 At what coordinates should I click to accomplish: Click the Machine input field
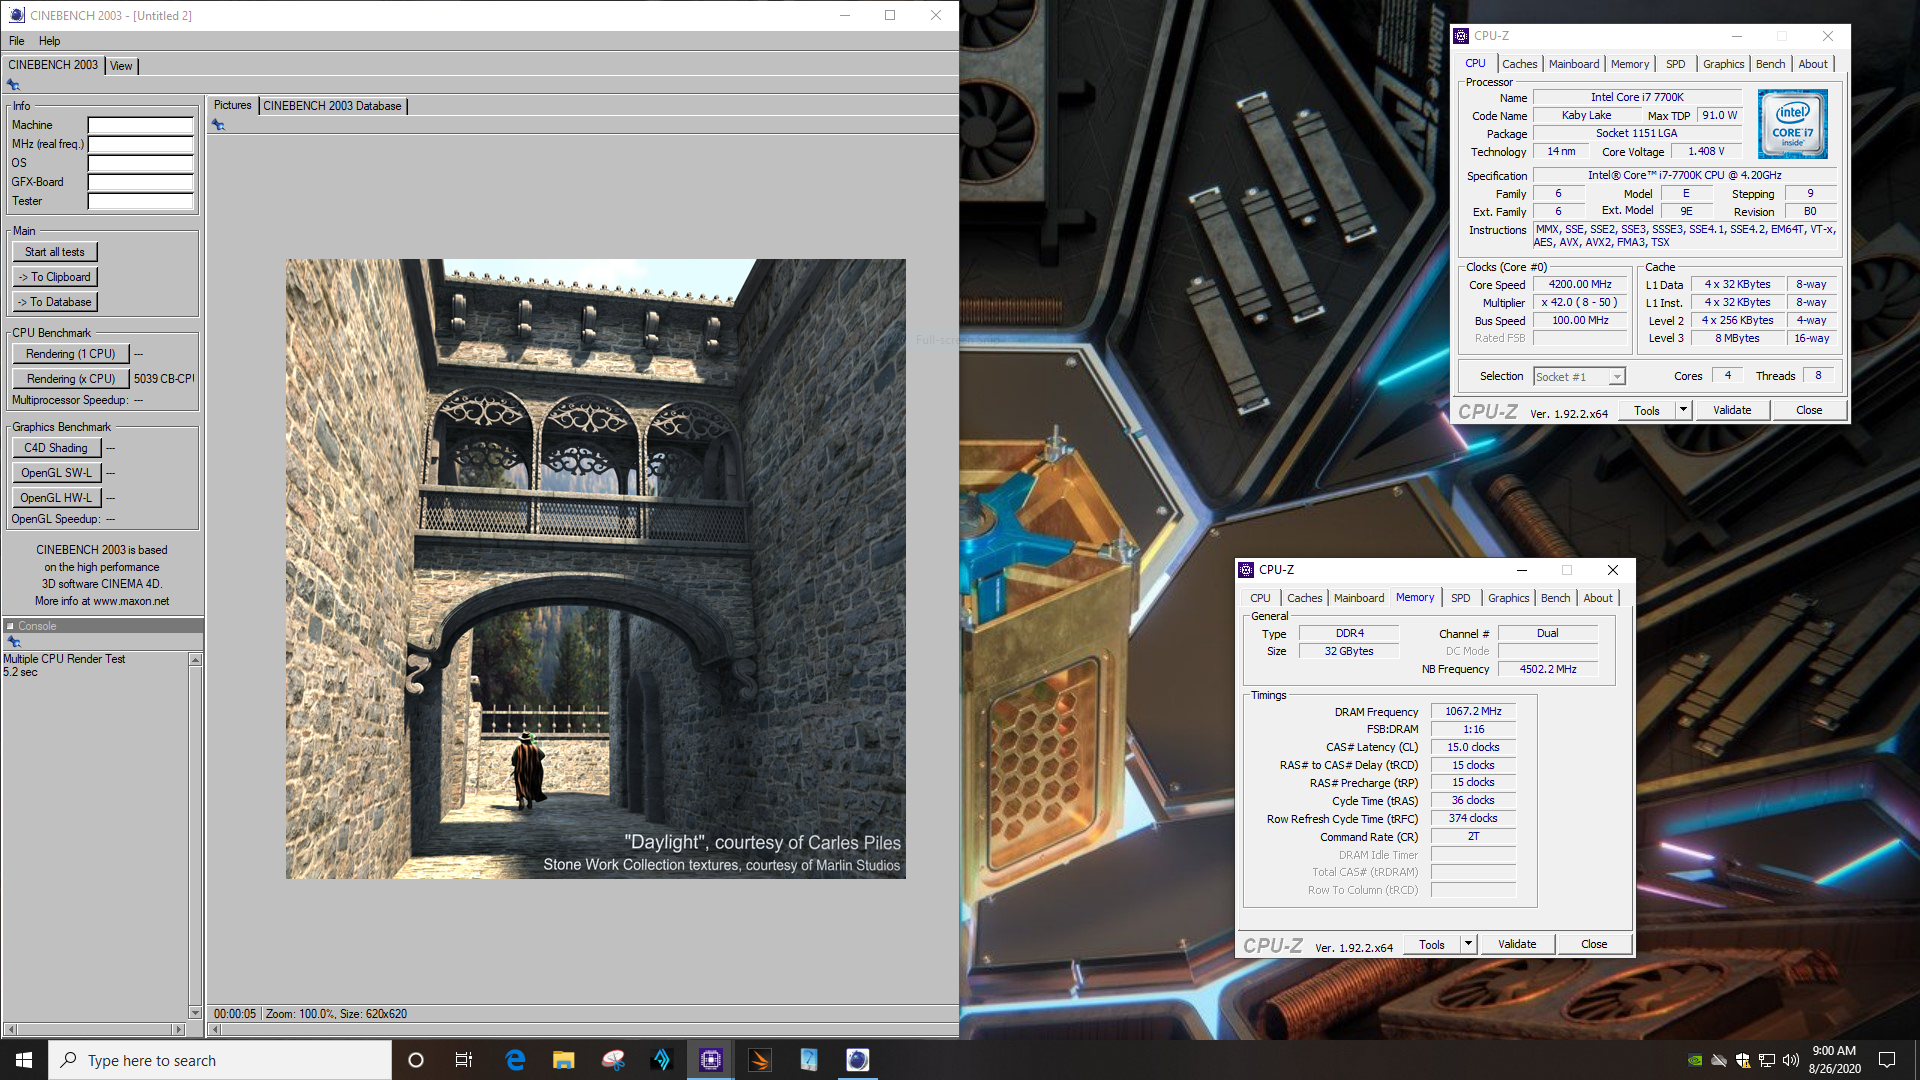click(140, 125)
